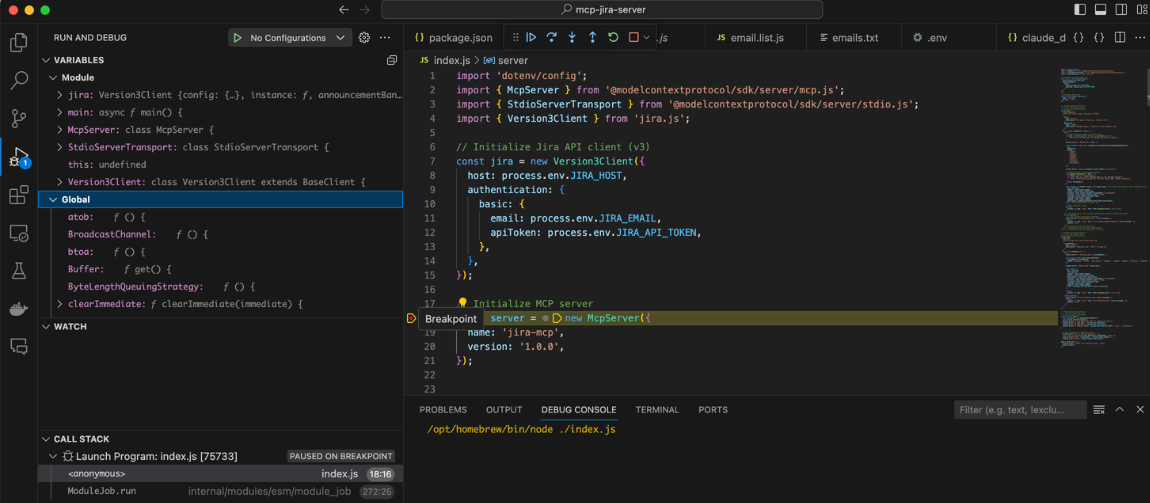Toggle the breakpoint on the server line

[411, 318]
